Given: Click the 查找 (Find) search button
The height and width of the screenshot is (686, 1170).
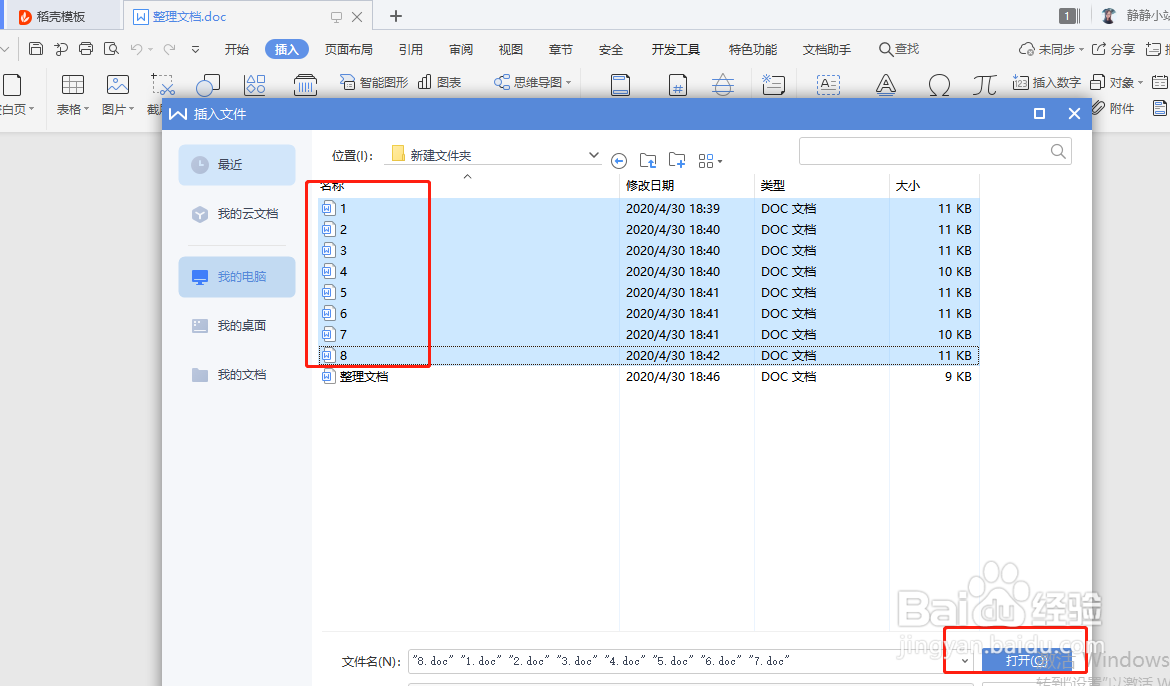Looking at the screenshot, I should 899,49.
